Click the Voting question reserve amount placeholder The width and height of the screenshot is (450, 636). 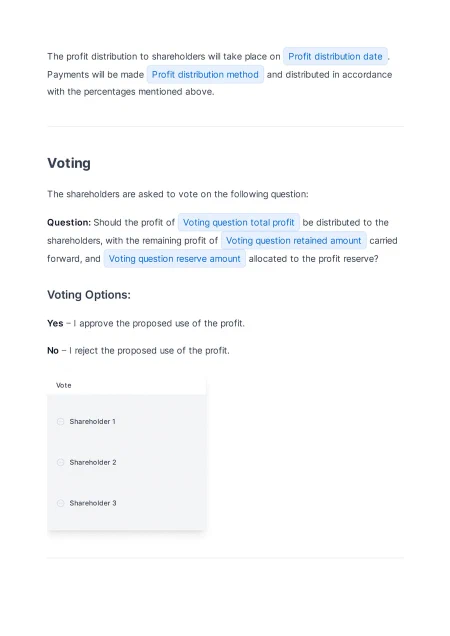174,259
